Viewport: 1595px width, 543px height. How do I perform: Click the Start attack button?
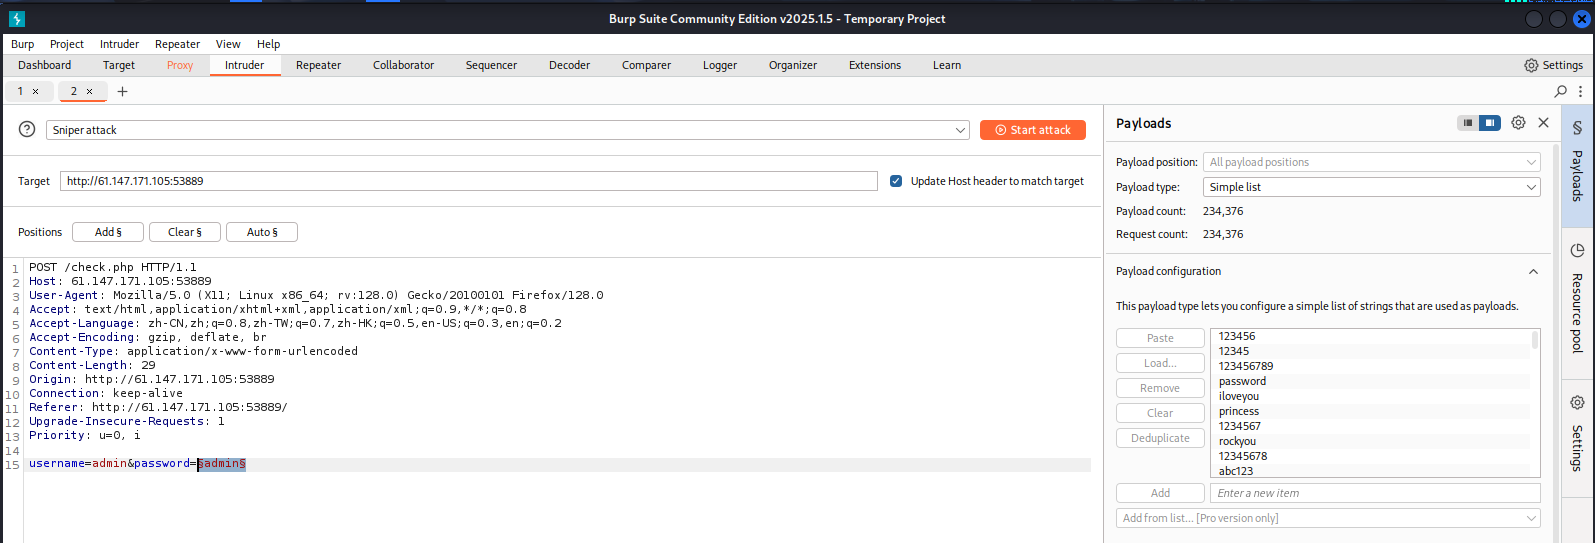[1032, 130]
